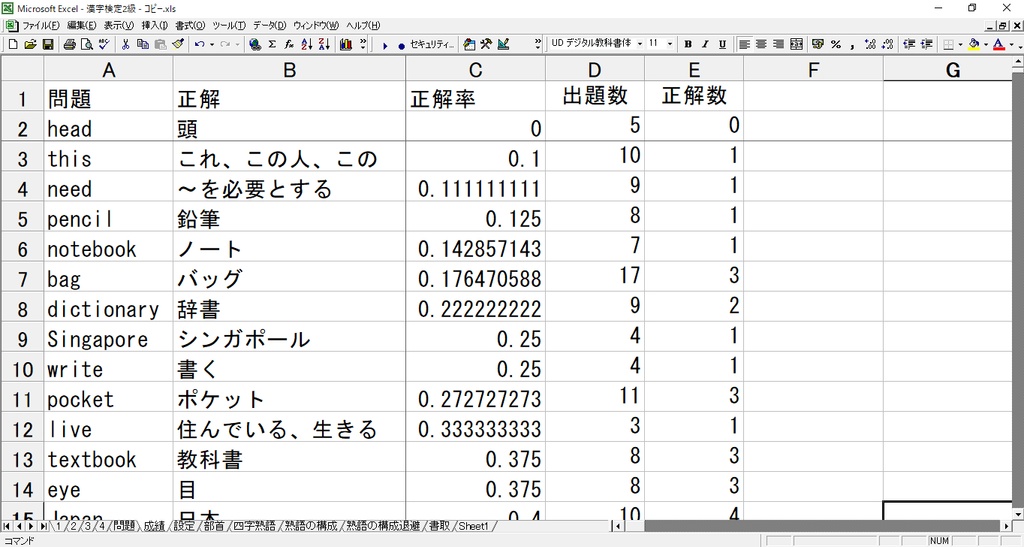The width and height of the screenshot is (1024, 547).
Task: Expand toolbar options chevron left of font box
Action: 537,44
